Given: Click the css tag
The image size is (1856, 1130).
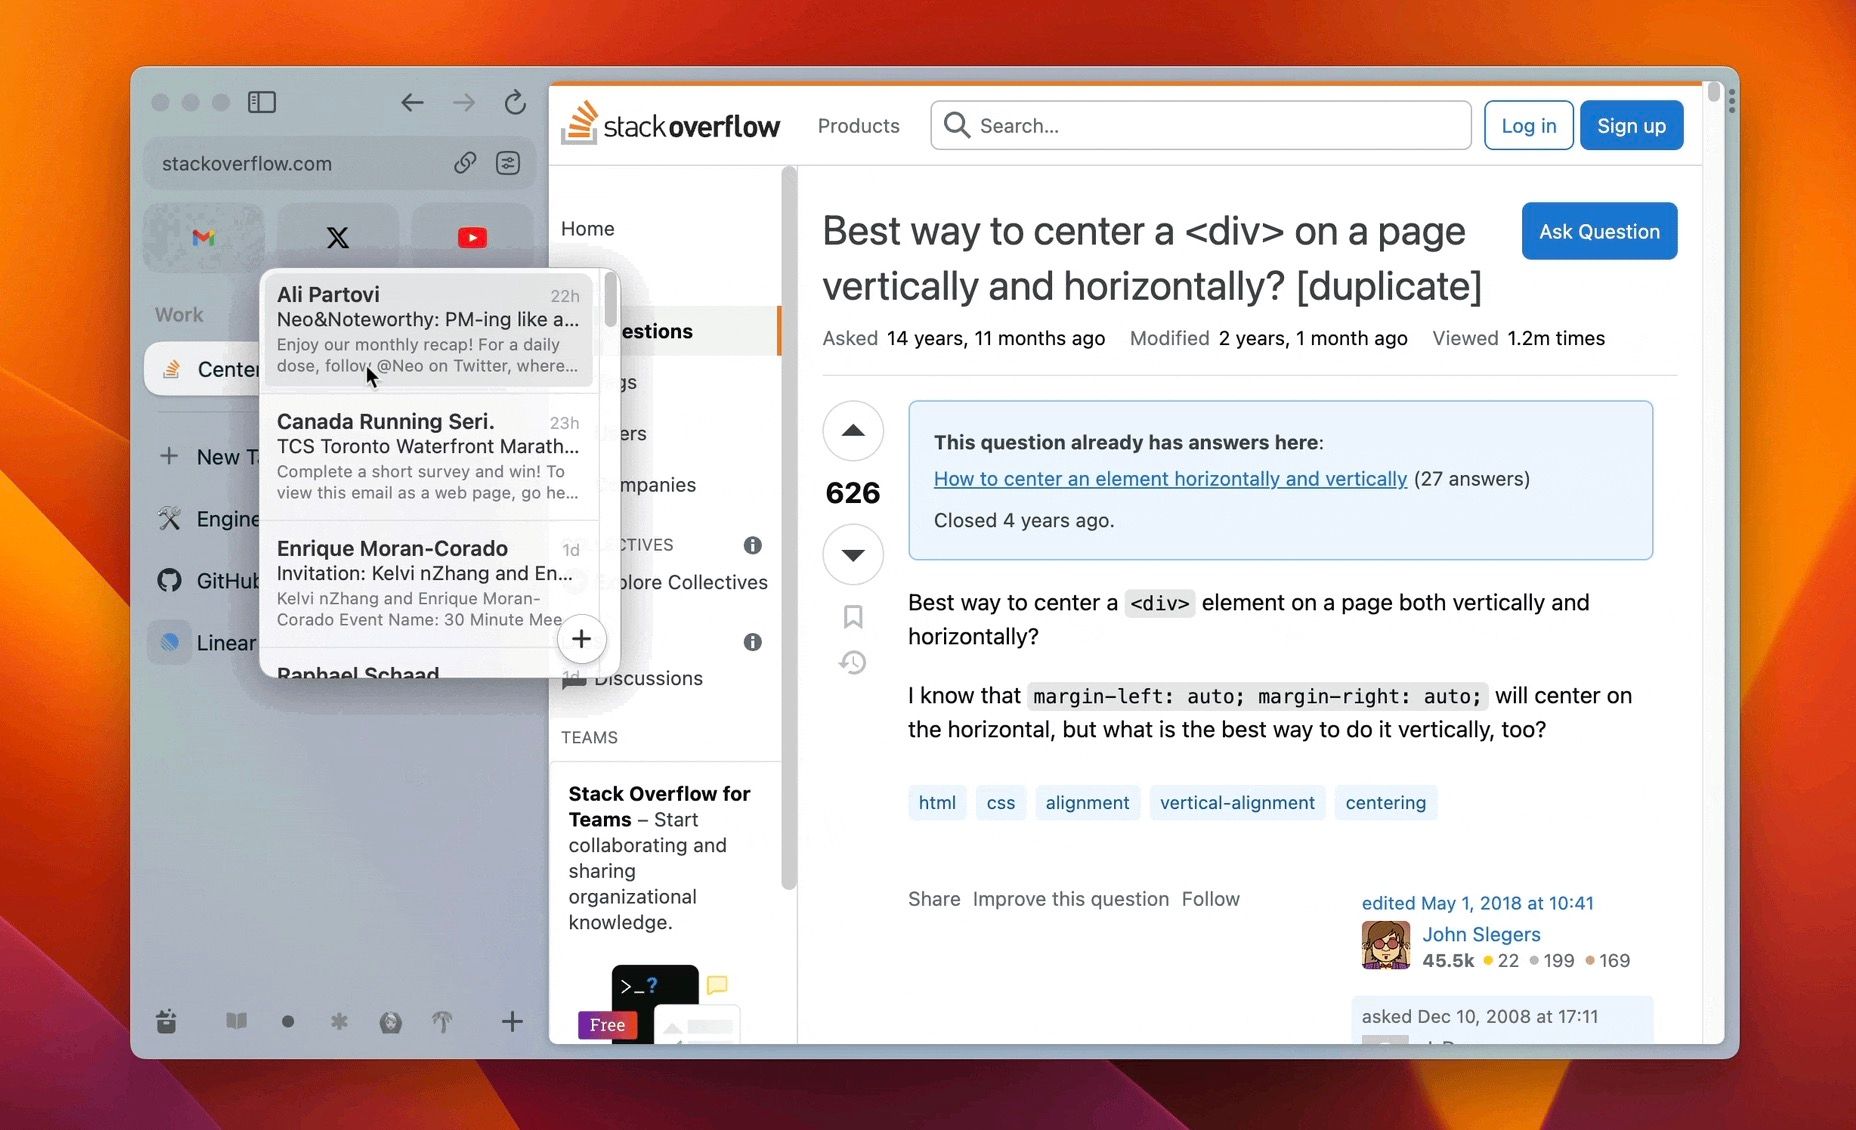Looking at the screenshot, I should click(1000, 803).
